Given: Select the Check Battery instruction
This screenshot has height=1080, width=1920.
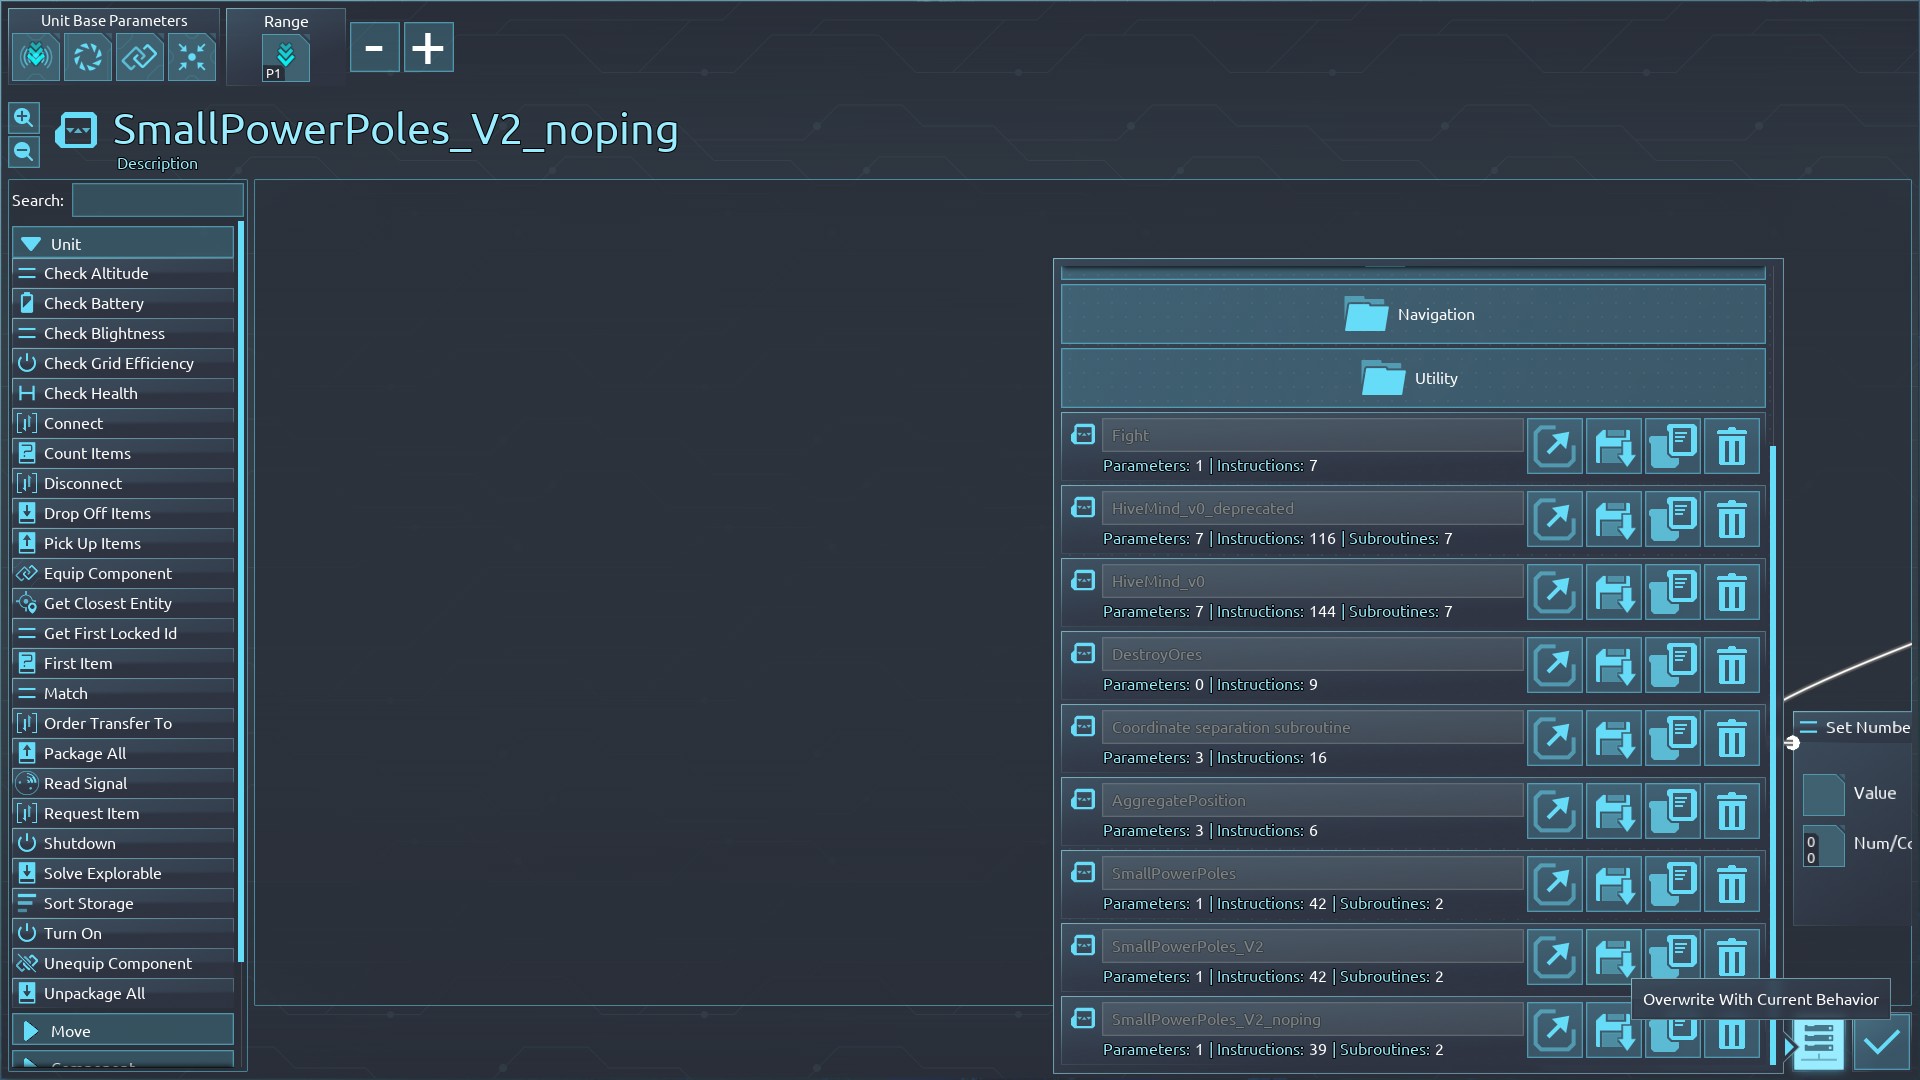Looking at the screenshot, I should (122, 303).
